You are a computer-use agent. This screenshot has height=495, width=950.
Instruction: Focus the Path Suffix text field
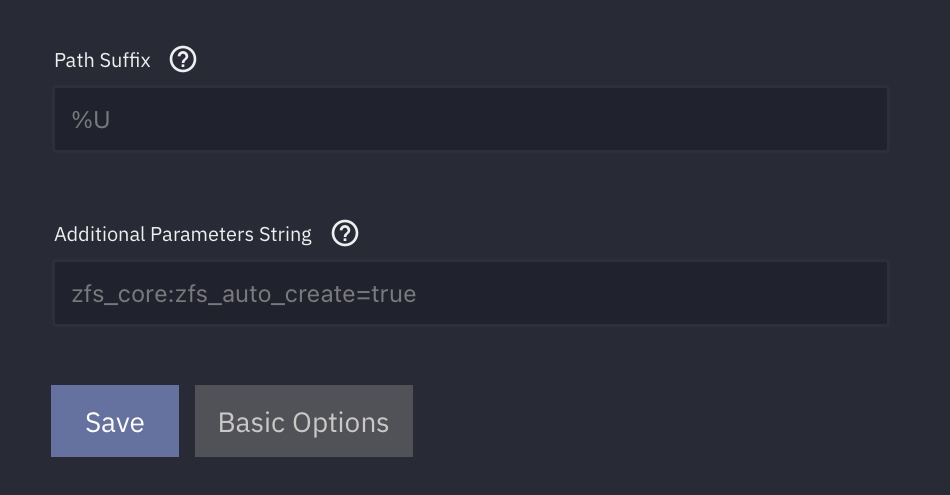(471, 119)
